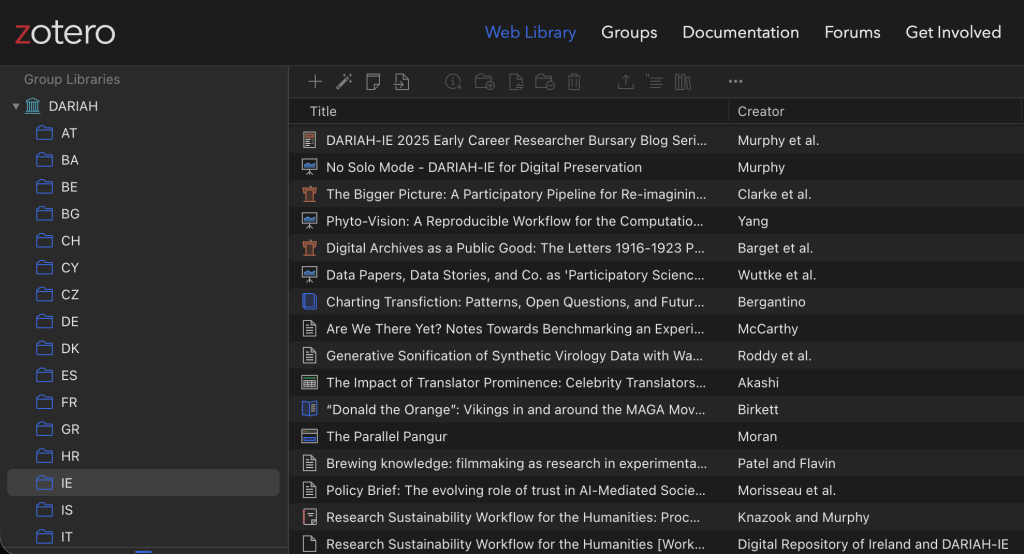This screenshot has width=1024, height=554.
Task: Select the highlighted IE collection
Action: coord(143,483)
